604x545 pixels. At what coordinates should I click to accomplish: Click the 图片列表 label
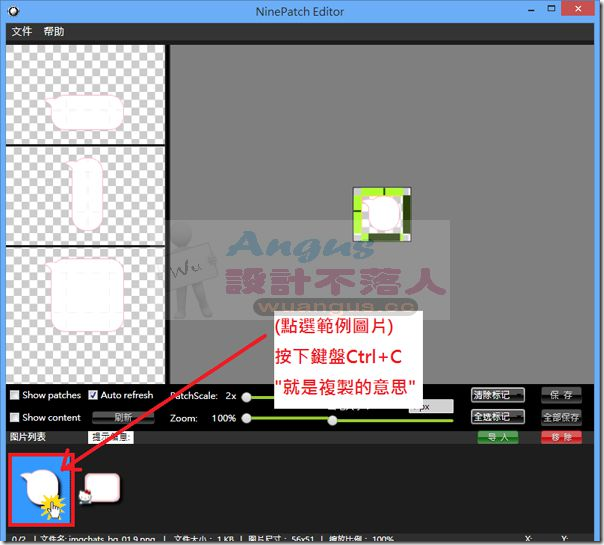(x=28, y=437)
